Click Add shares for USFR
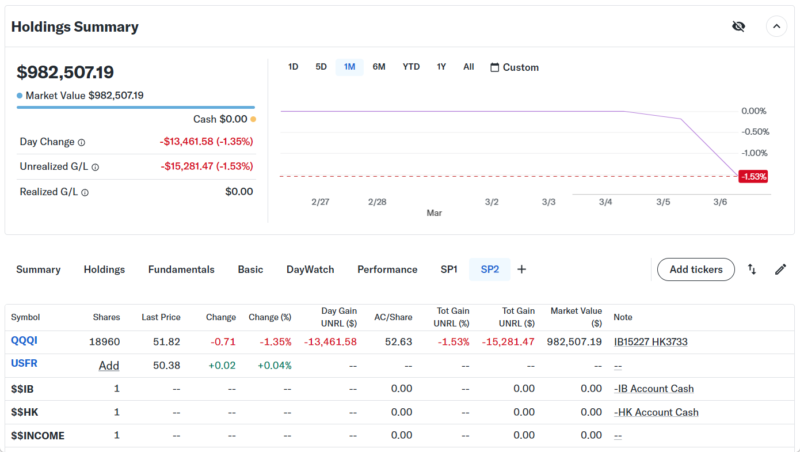The height and width of the screenshot is (452, 800). (x=109, y=366)
